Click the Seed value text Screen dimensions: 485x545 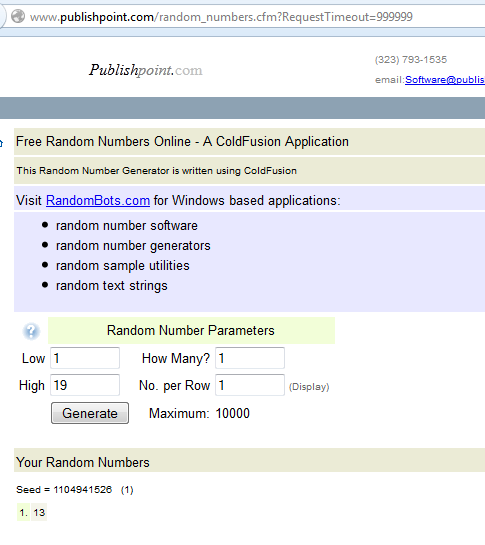tap(64, 489)
